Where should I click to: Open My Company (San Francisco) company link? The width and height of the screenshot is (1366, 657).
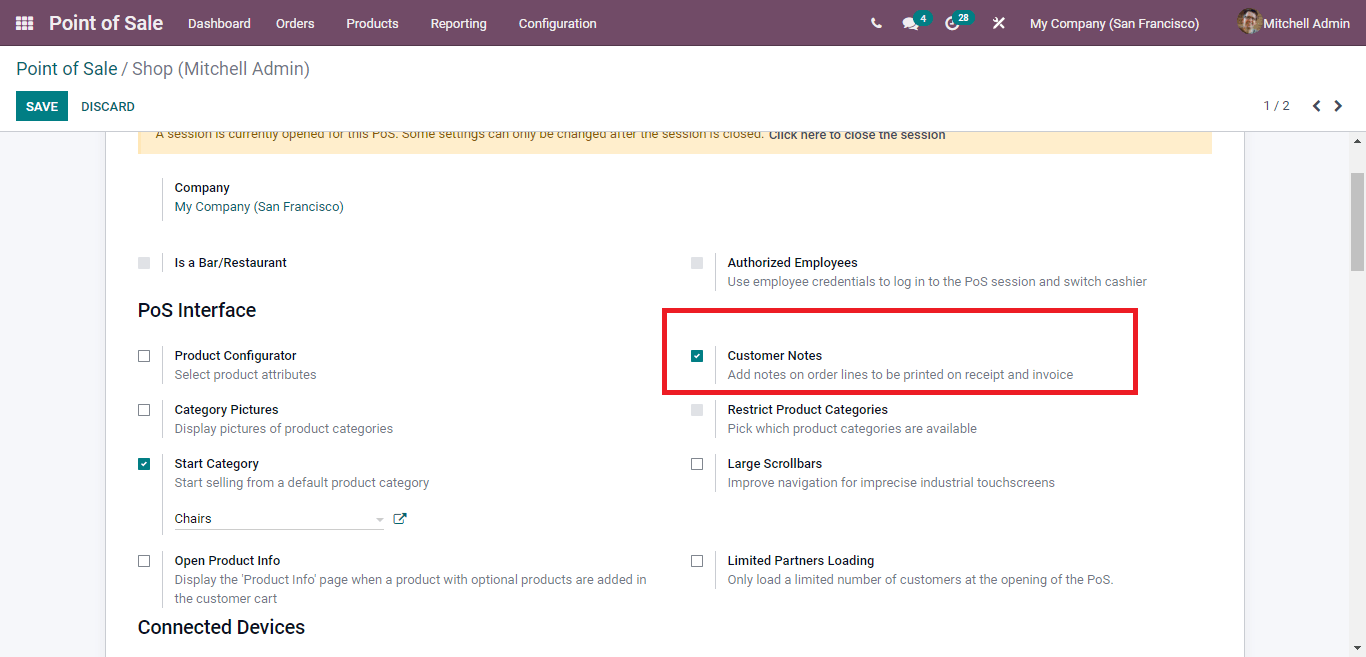click(259, 207)
